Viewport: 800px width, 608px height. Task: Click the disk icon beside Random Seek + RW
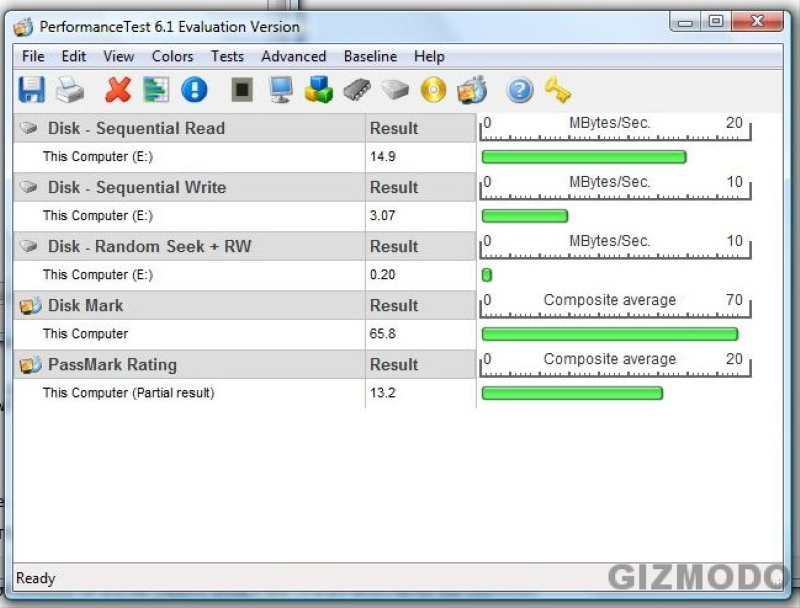[29, 246]
